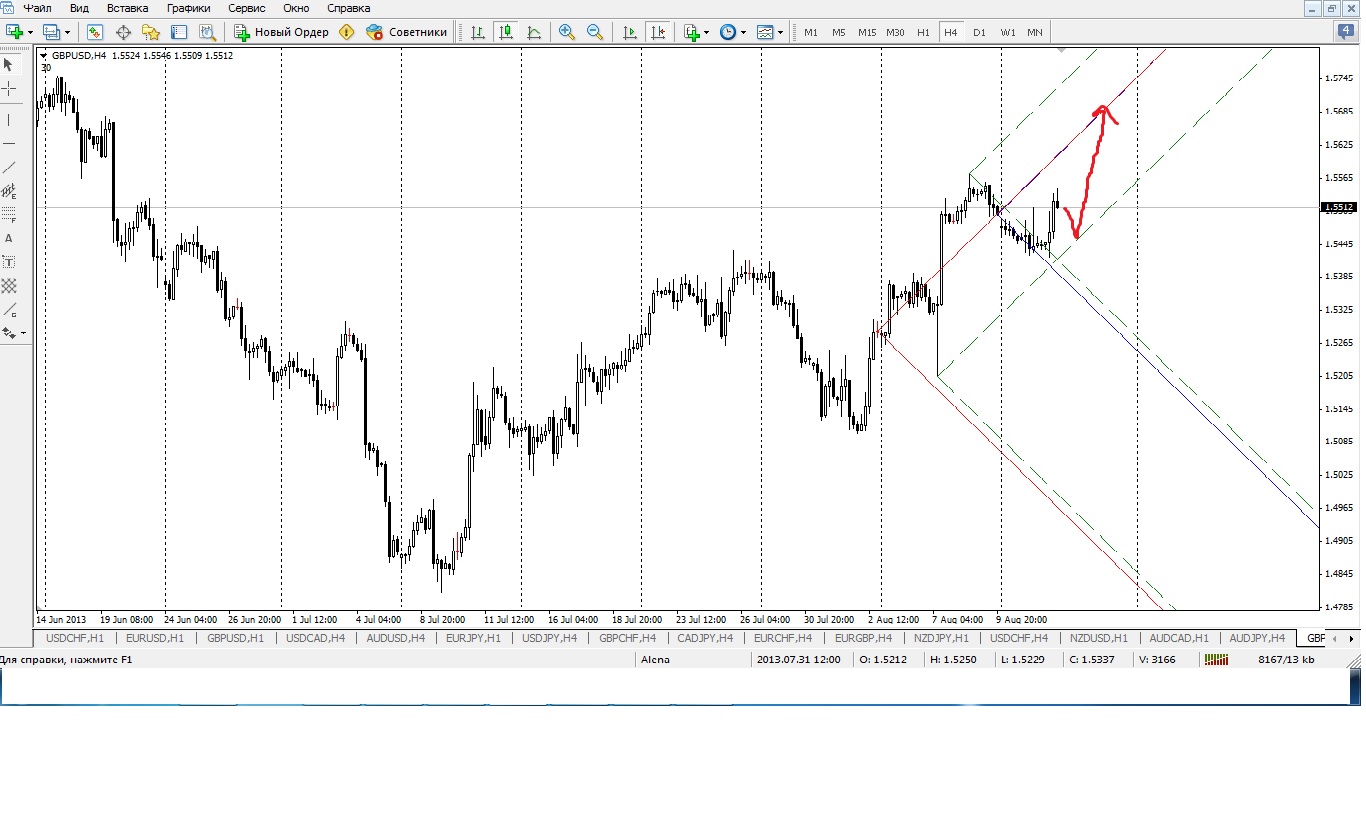Open the Market Watch window
Image resolution: width=1366 pixels, height=821 pixels.
click(x=95, y=32)
